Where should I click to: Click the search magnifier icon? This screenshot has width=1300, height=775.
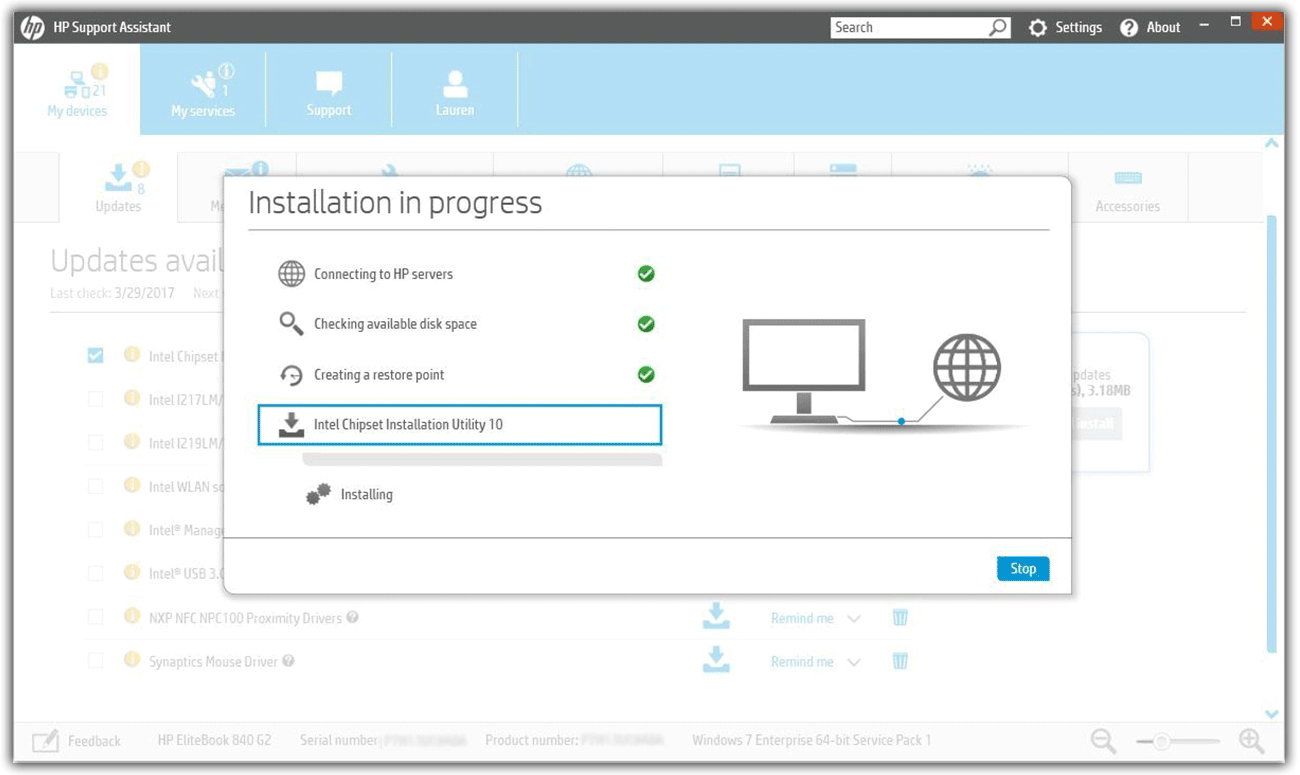(x=998, y=27)
